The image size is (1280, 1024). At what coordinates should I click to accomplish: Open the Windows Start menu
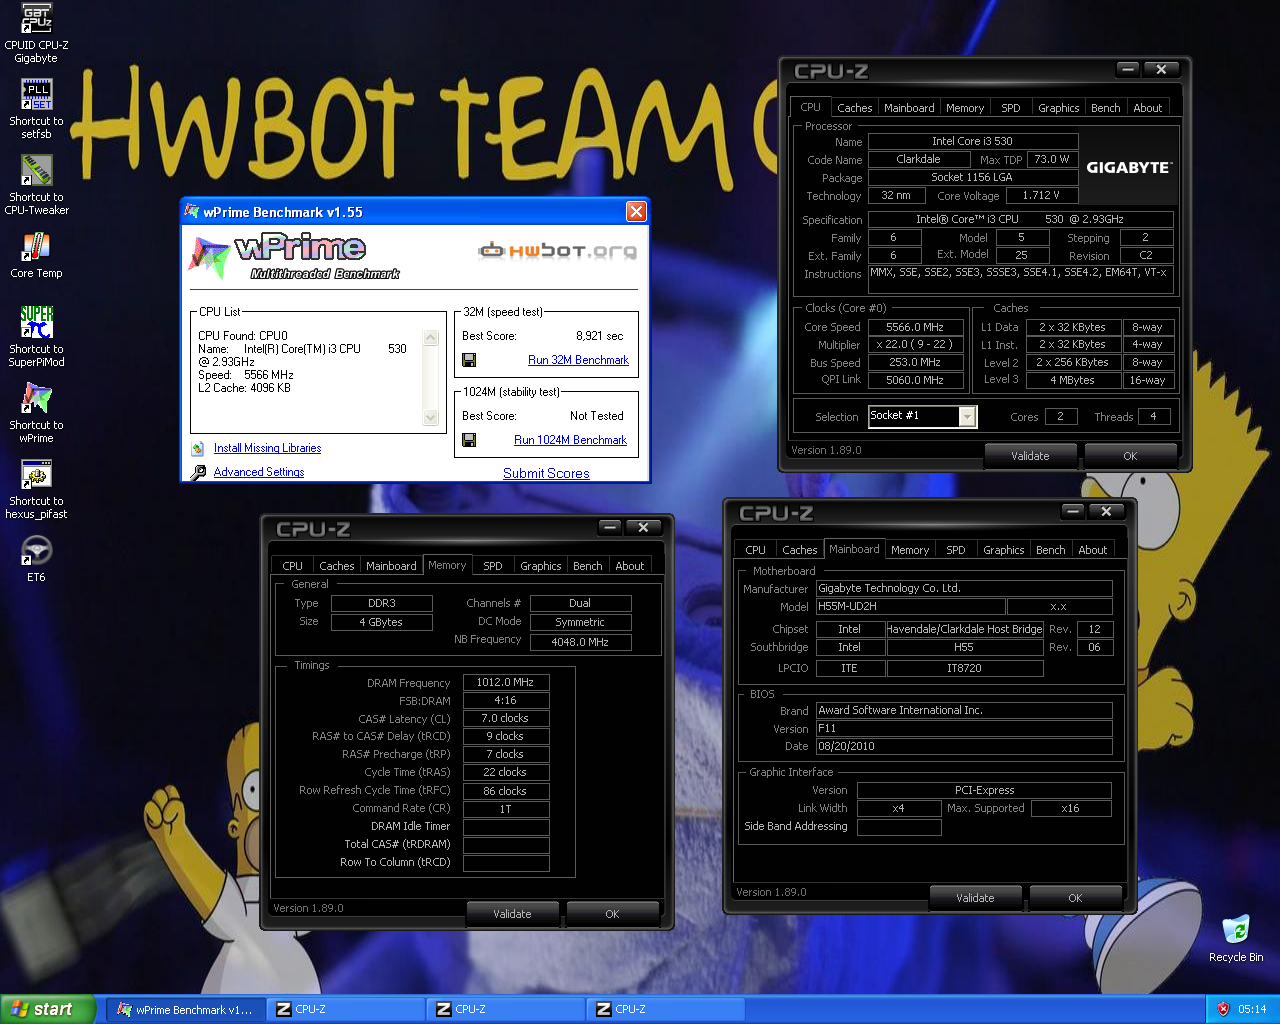pos(47,1009)
